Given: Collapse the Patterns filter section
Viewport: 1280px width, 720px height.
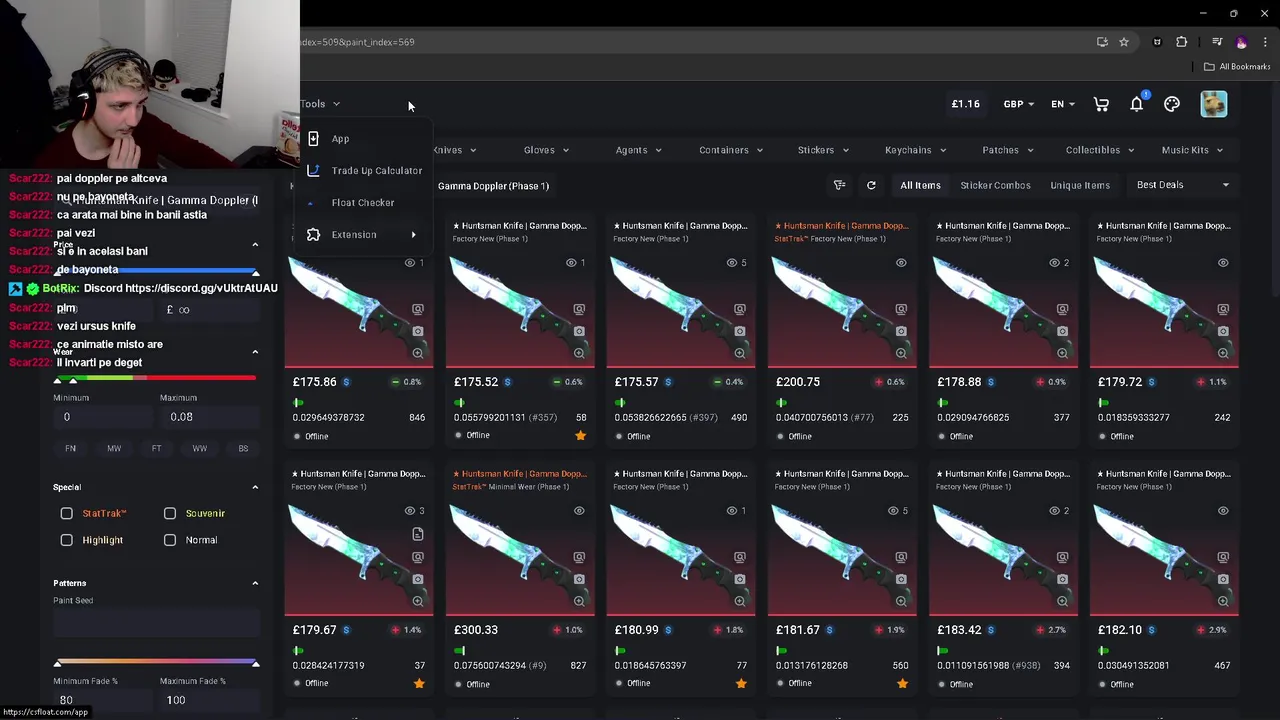Looking at the screenshot, I should [255, 583].
